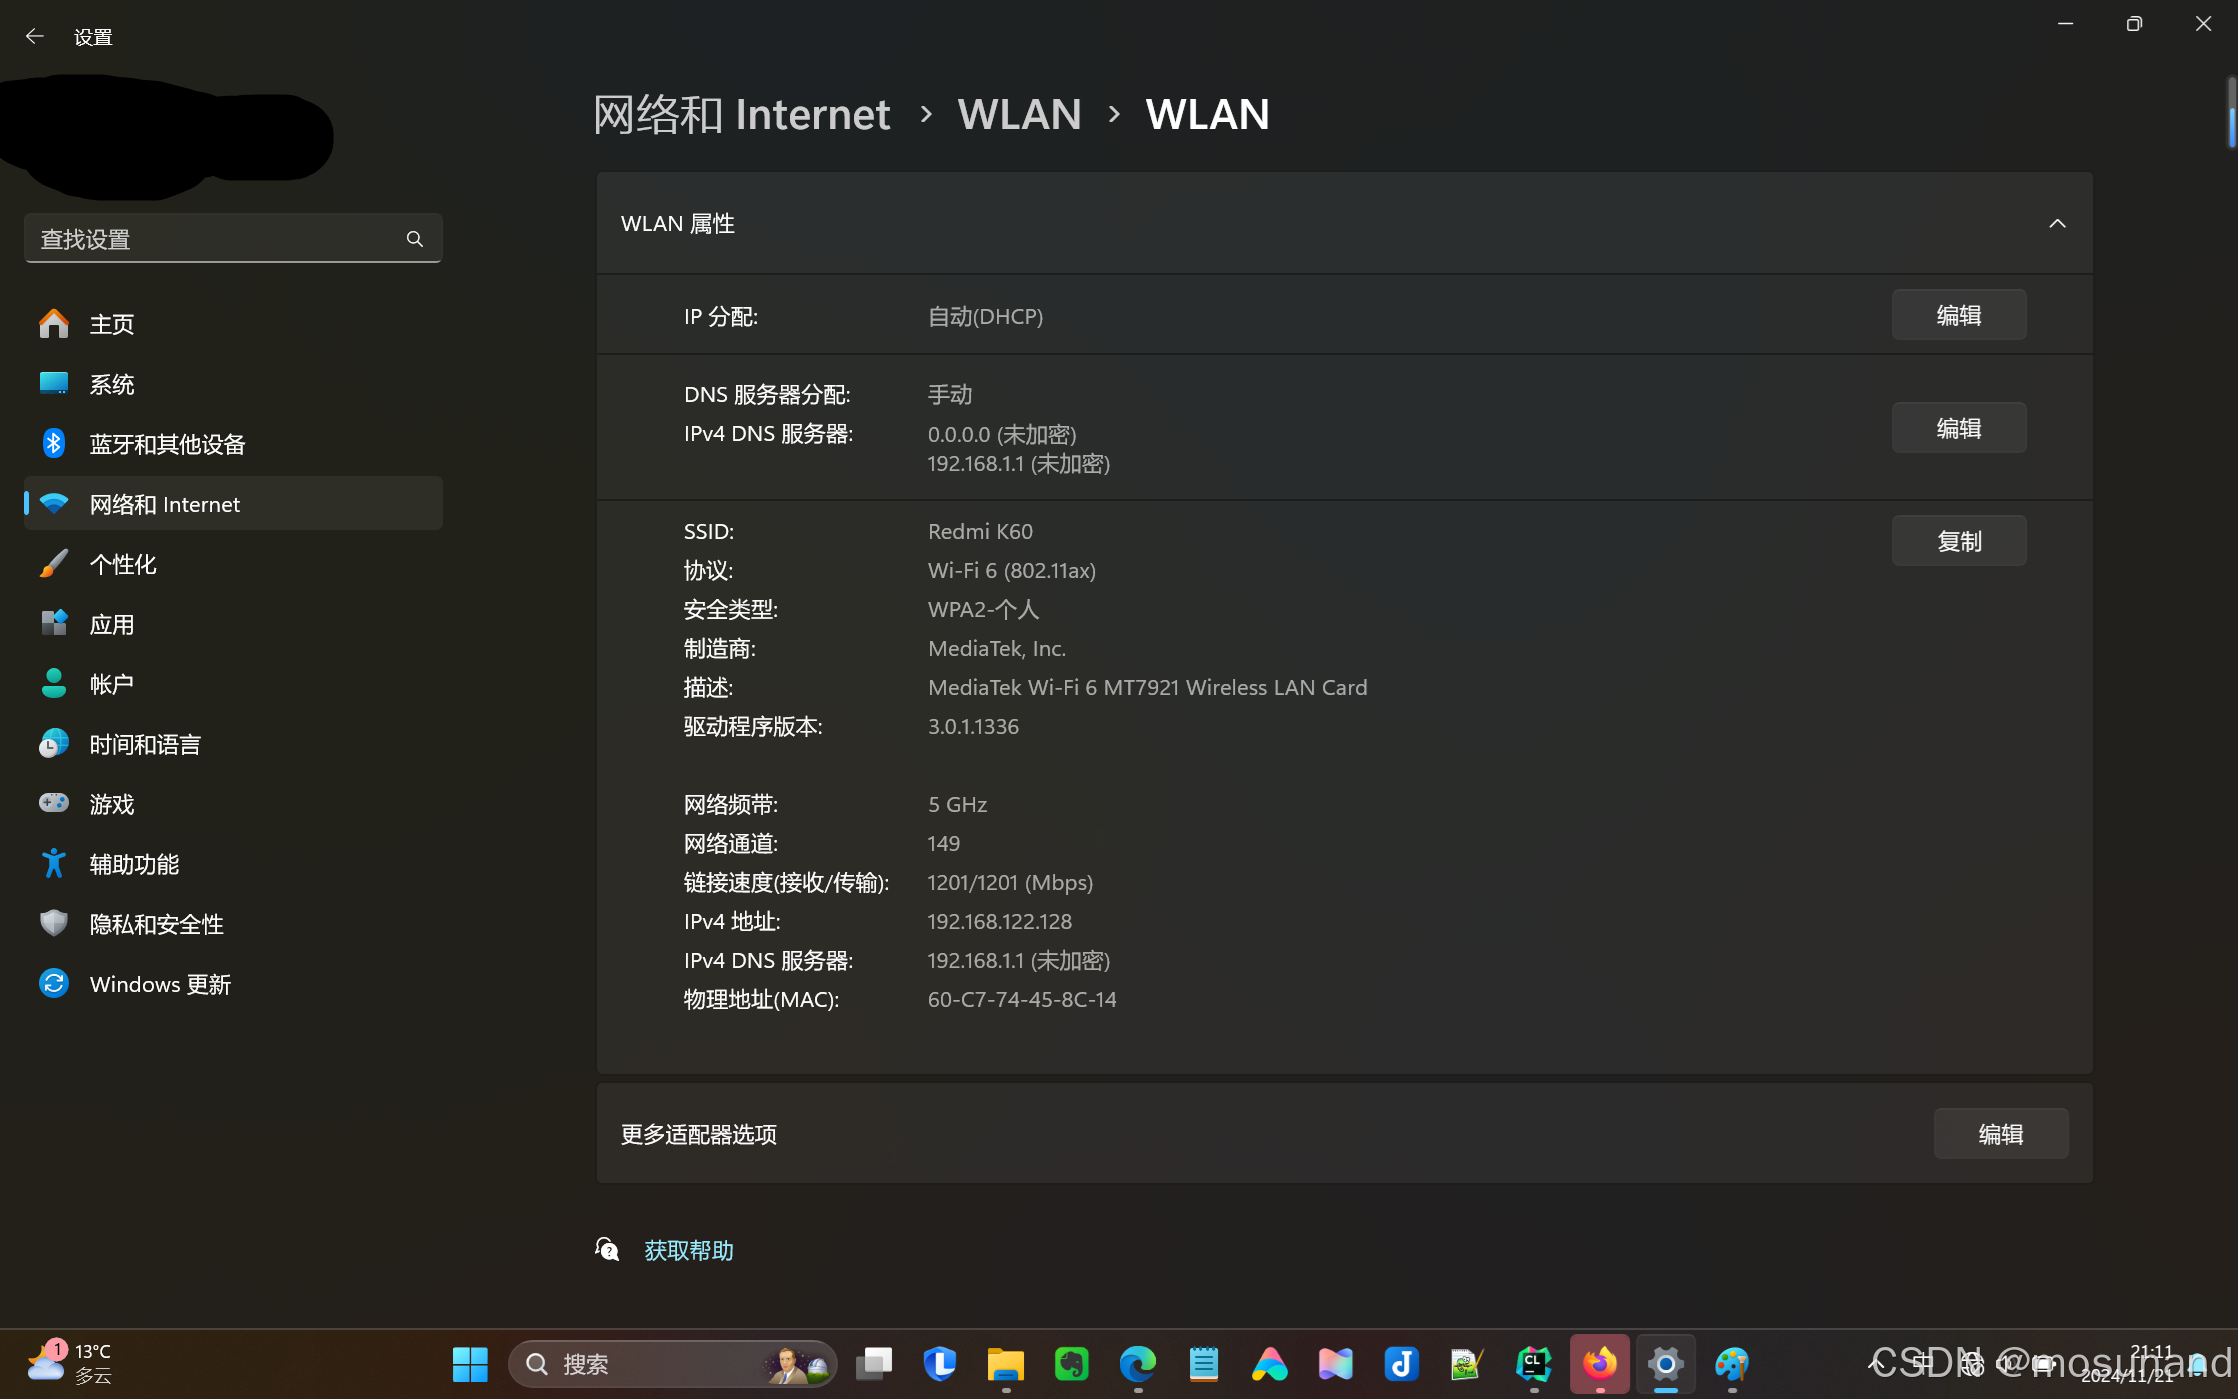Click the search magnifier icon in Settings

coord(414,239)
